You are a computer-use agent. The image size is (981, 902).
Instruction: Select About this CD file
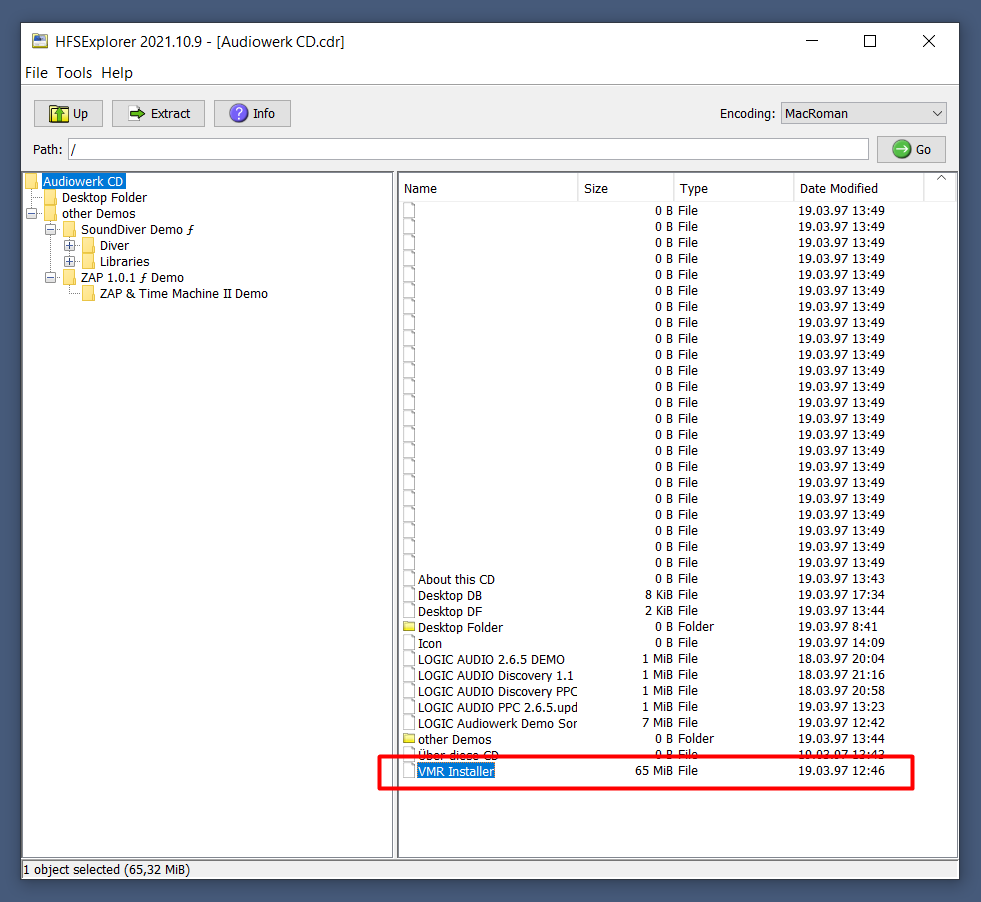(x=456, y=579)
